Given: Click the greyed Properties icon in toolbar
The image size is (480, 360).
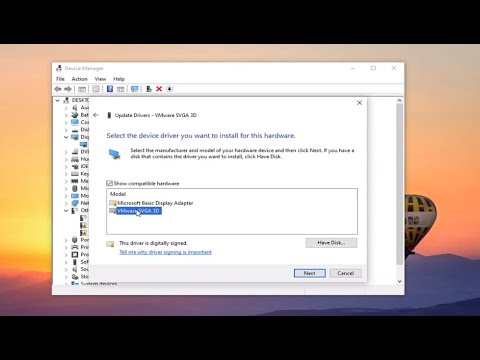Looking at the screenshot, I should pos(96,89).
